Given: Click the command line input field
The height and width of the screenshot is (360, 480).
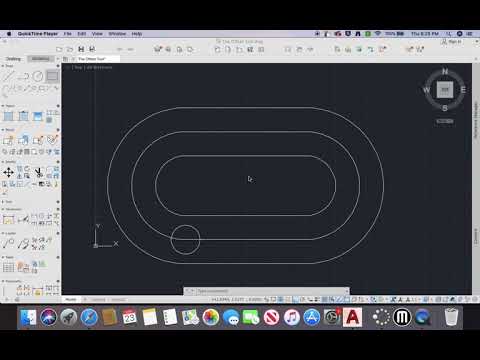Looking at the screenshot, I should click(270, 291).
